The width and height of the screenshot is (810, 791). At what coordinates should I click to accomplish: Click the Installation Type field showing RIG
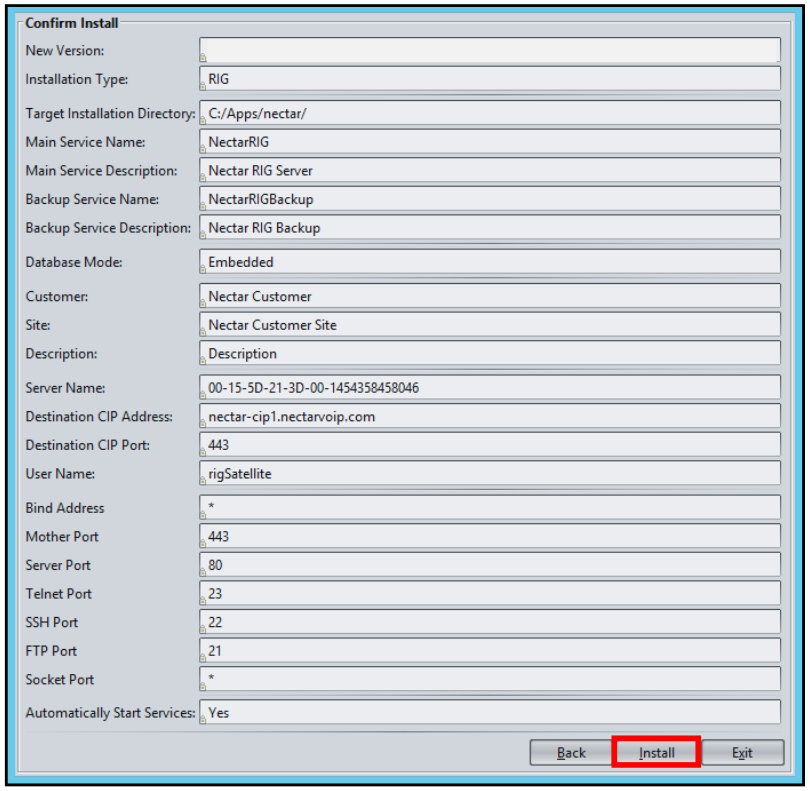click(x=490, y=79)
